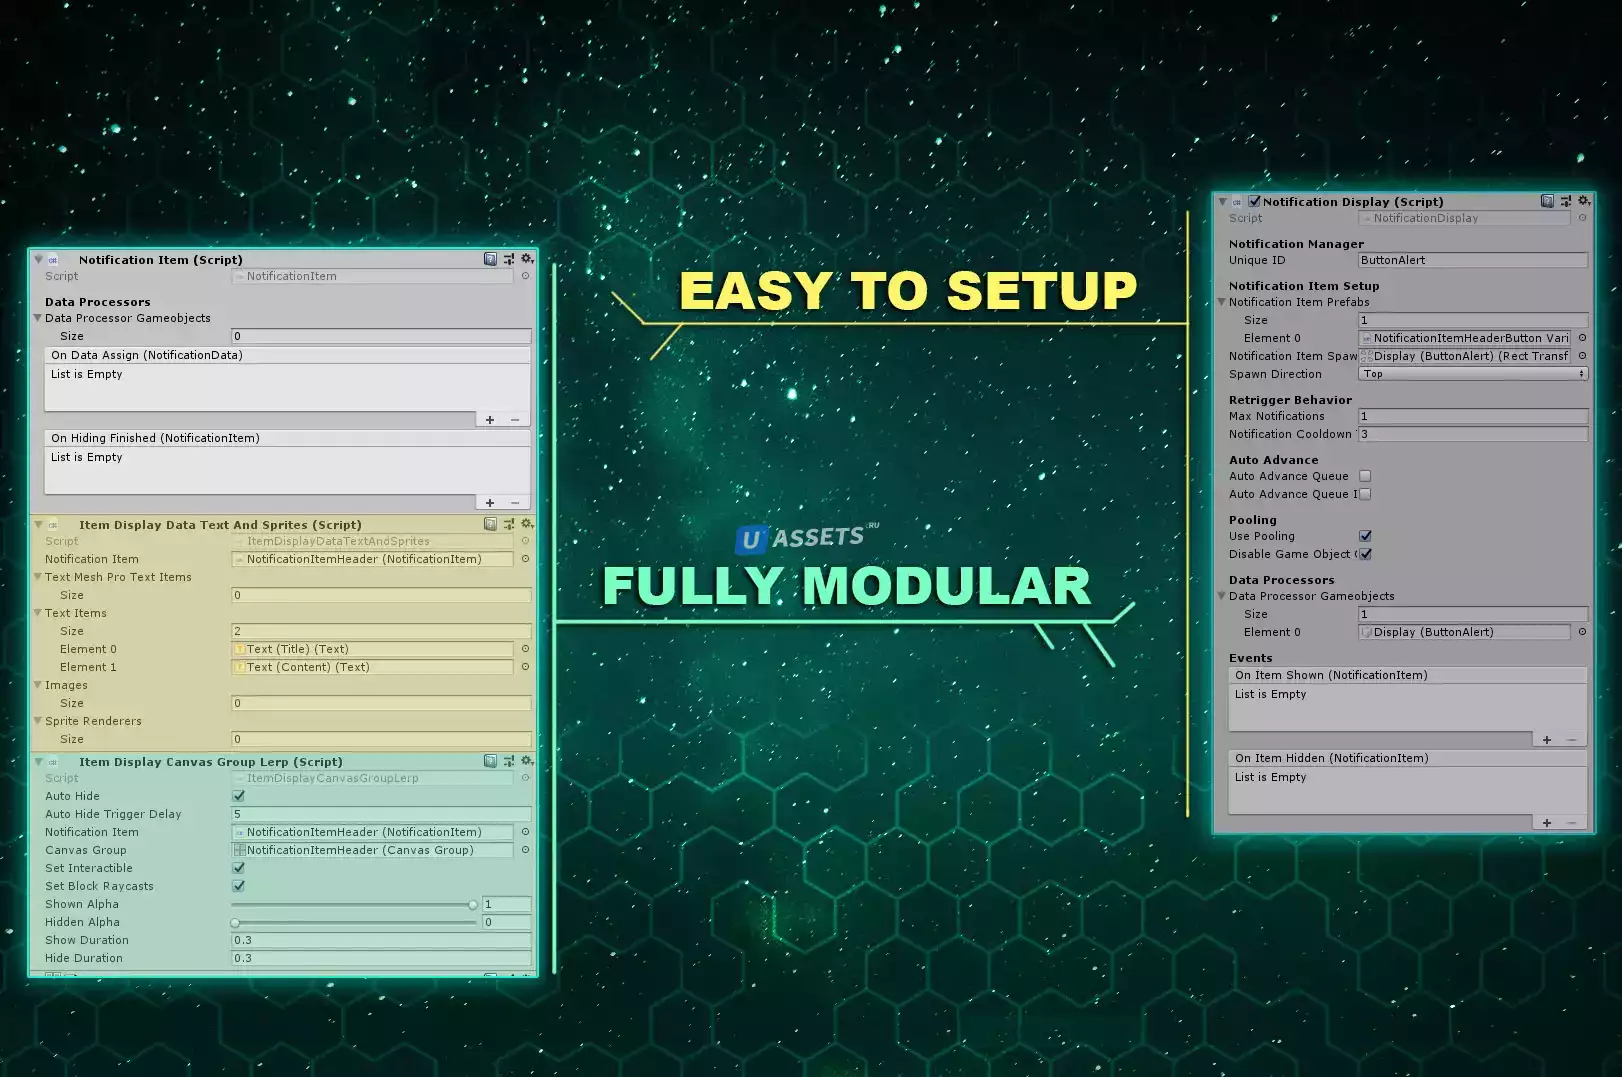Collapse the Notification Display script component
1622x1077 pixels.
point(1222,201)
